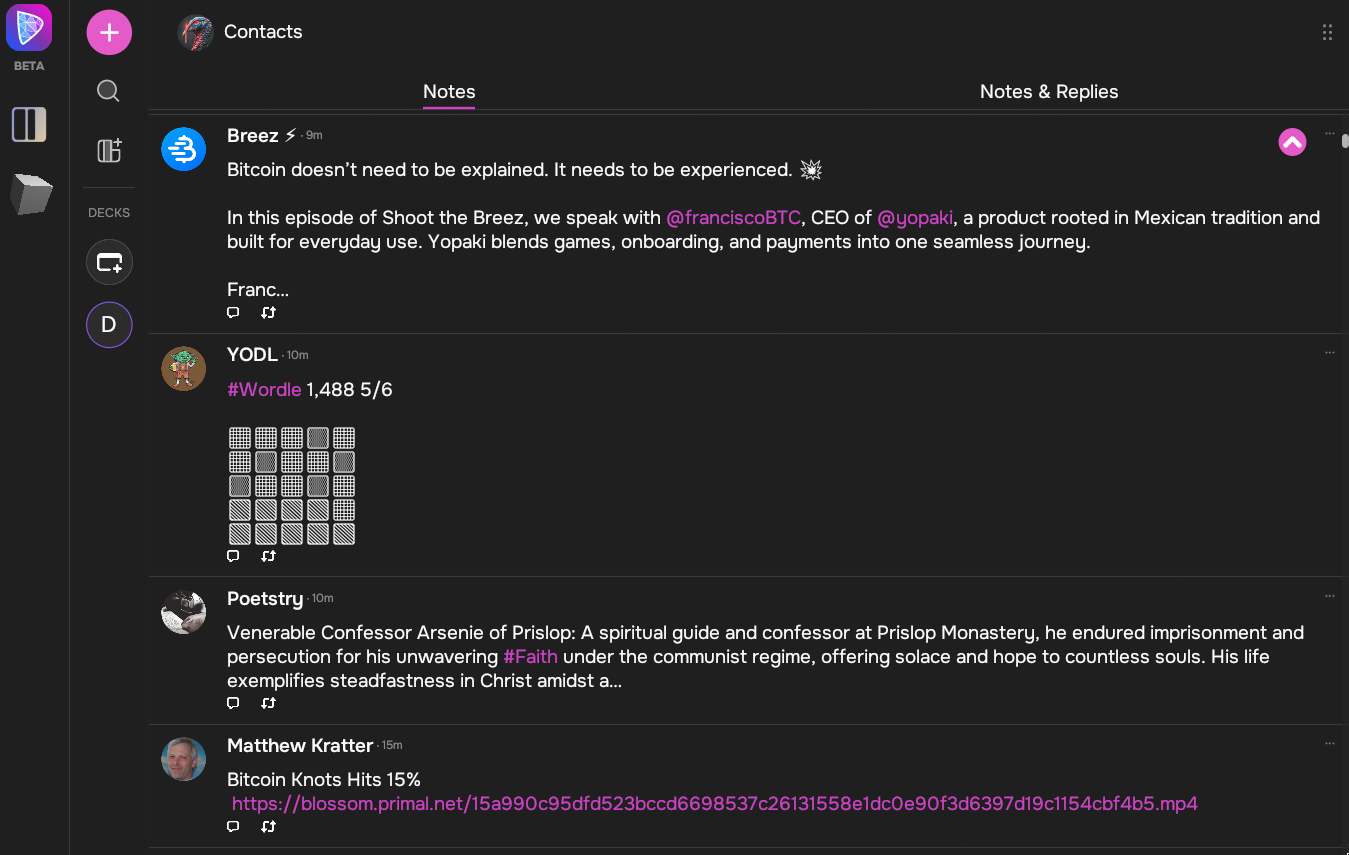Click the gray cube icon
Screen dimensions: 1349x855
[30, 194]
